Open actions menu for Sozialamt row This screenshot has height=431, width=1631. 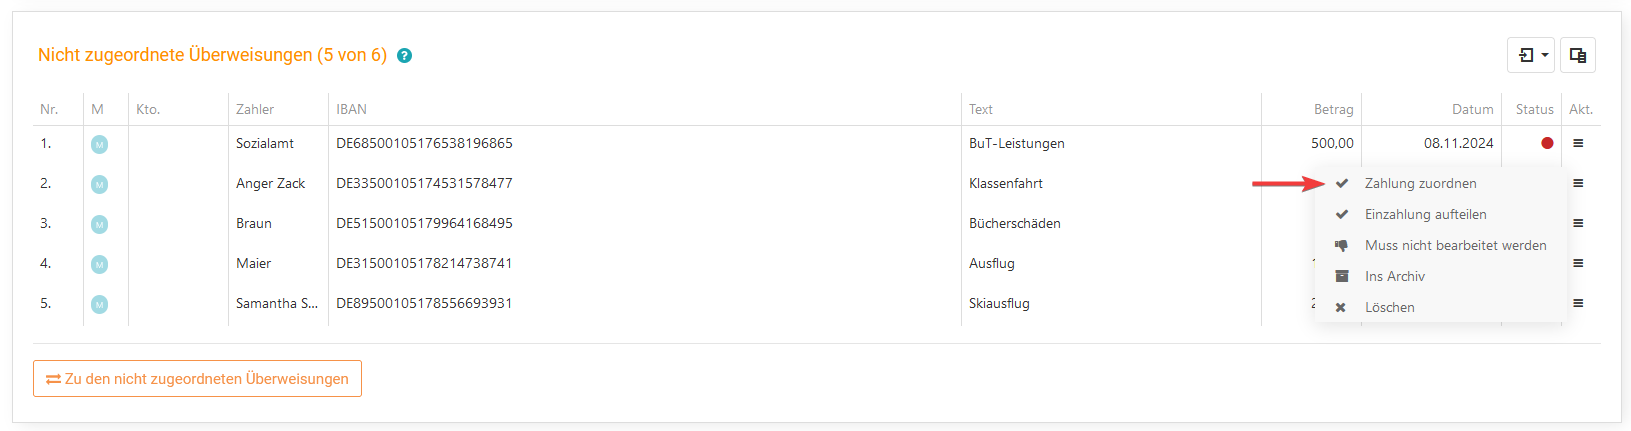(x=1578, y=143)
